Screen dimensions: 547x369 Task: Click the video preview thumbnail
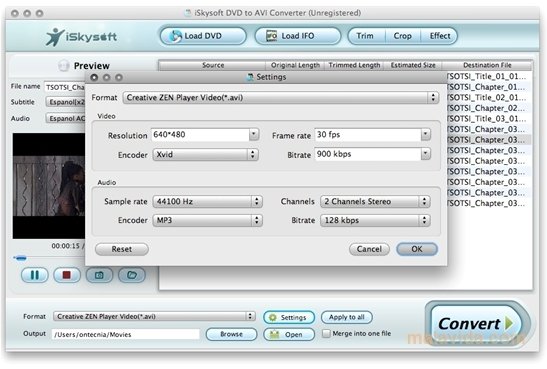point(49,186)
